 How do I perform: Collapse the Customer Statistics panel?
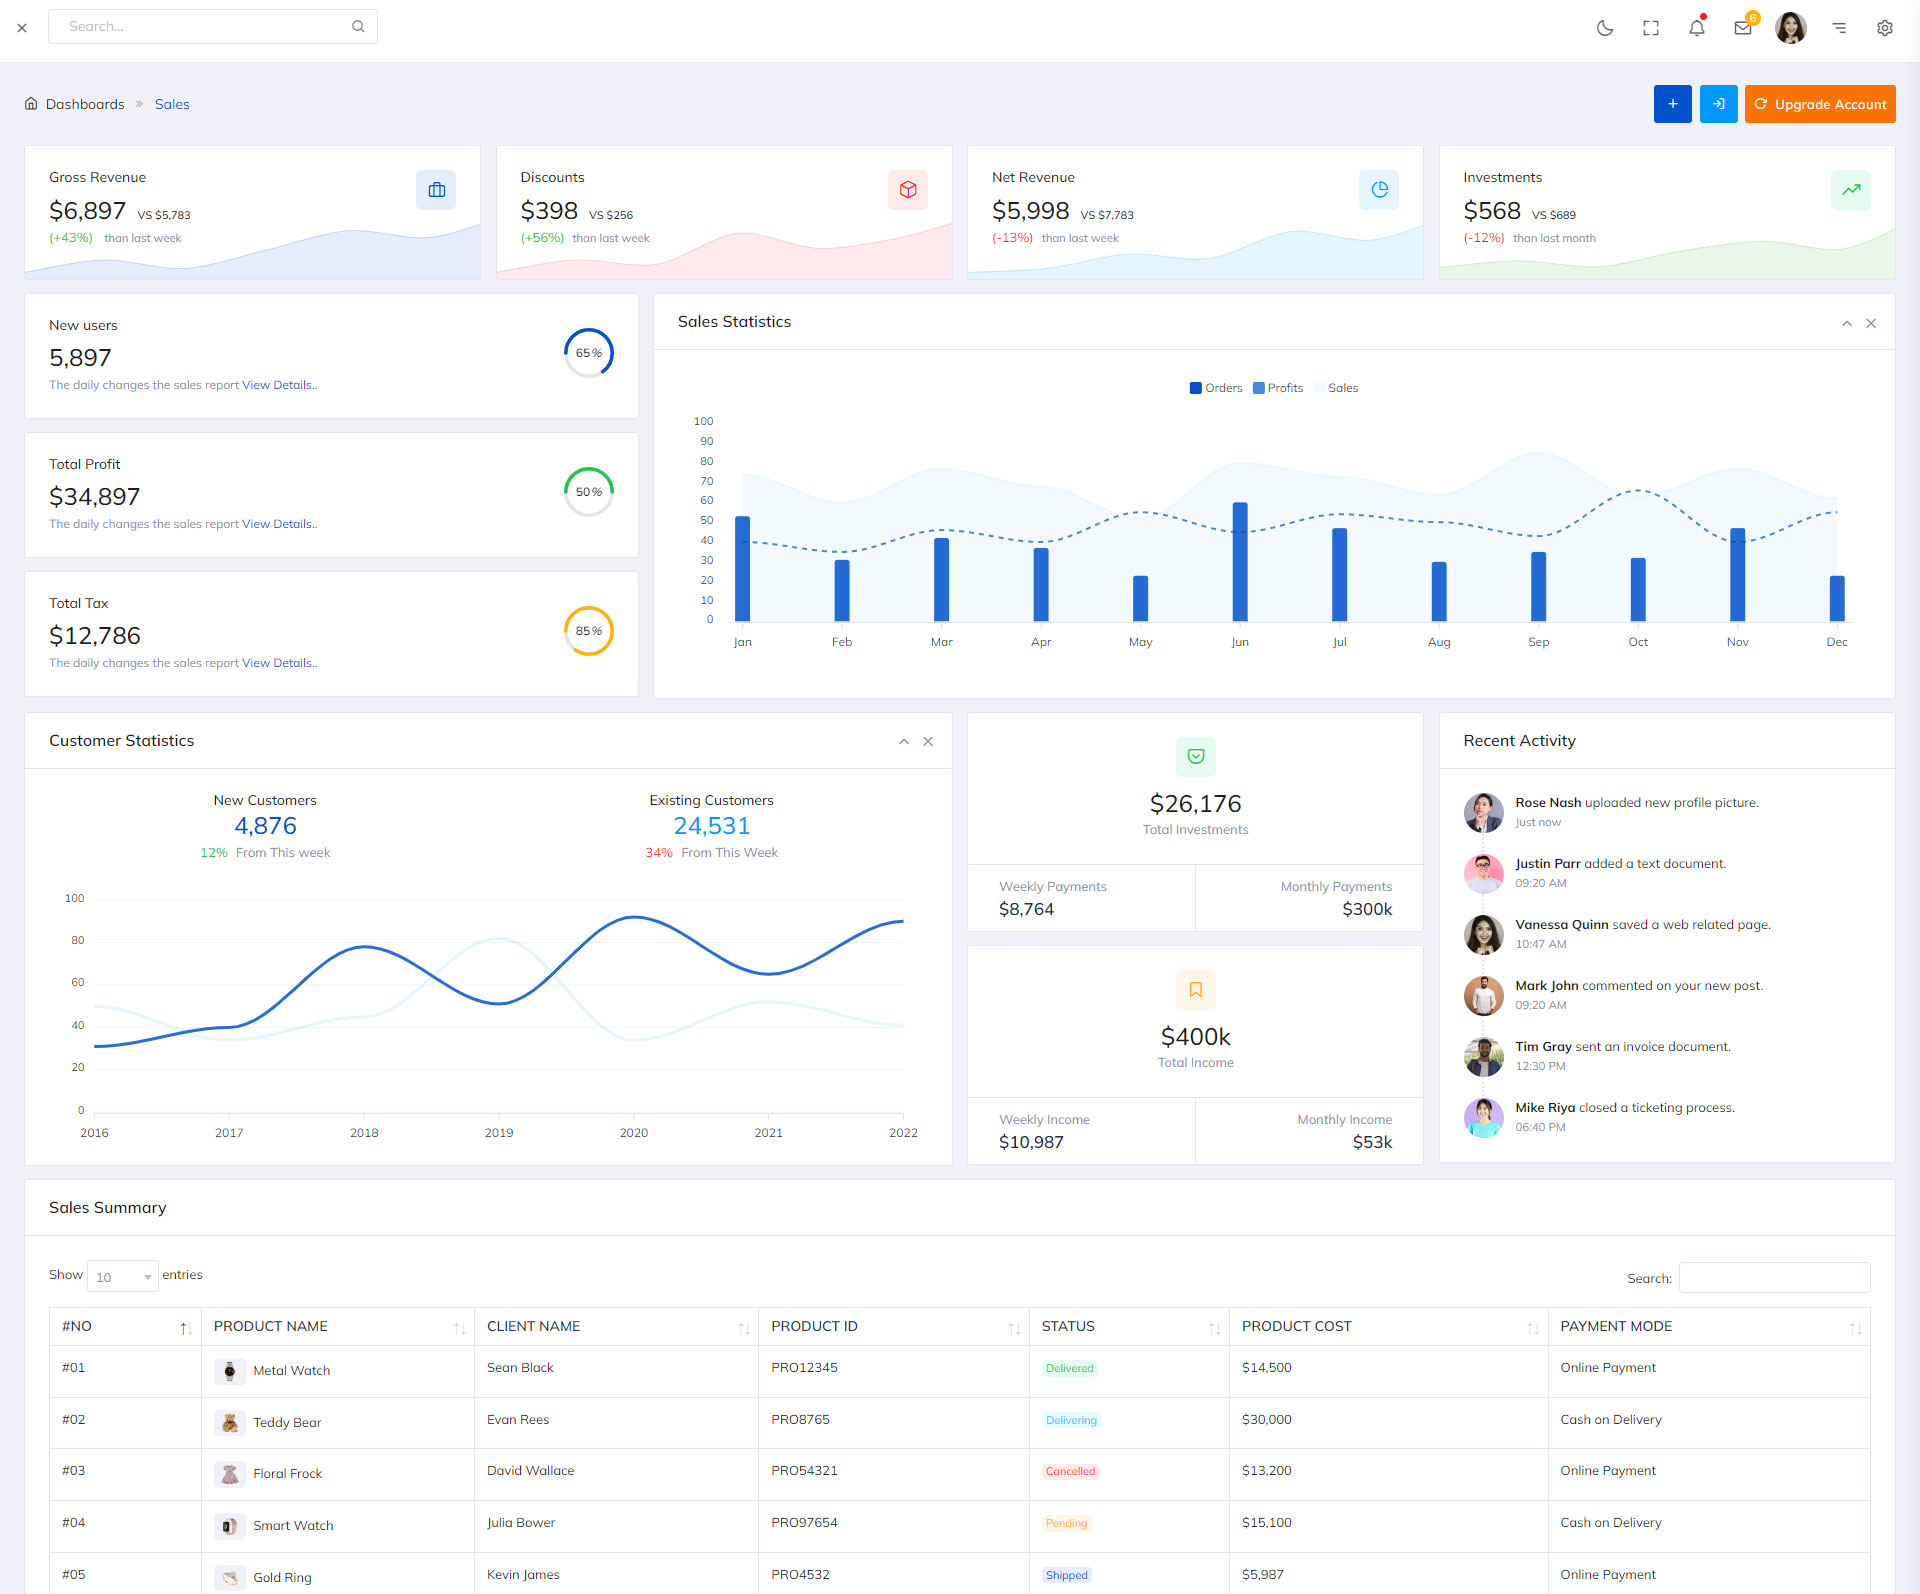(903, 742)
